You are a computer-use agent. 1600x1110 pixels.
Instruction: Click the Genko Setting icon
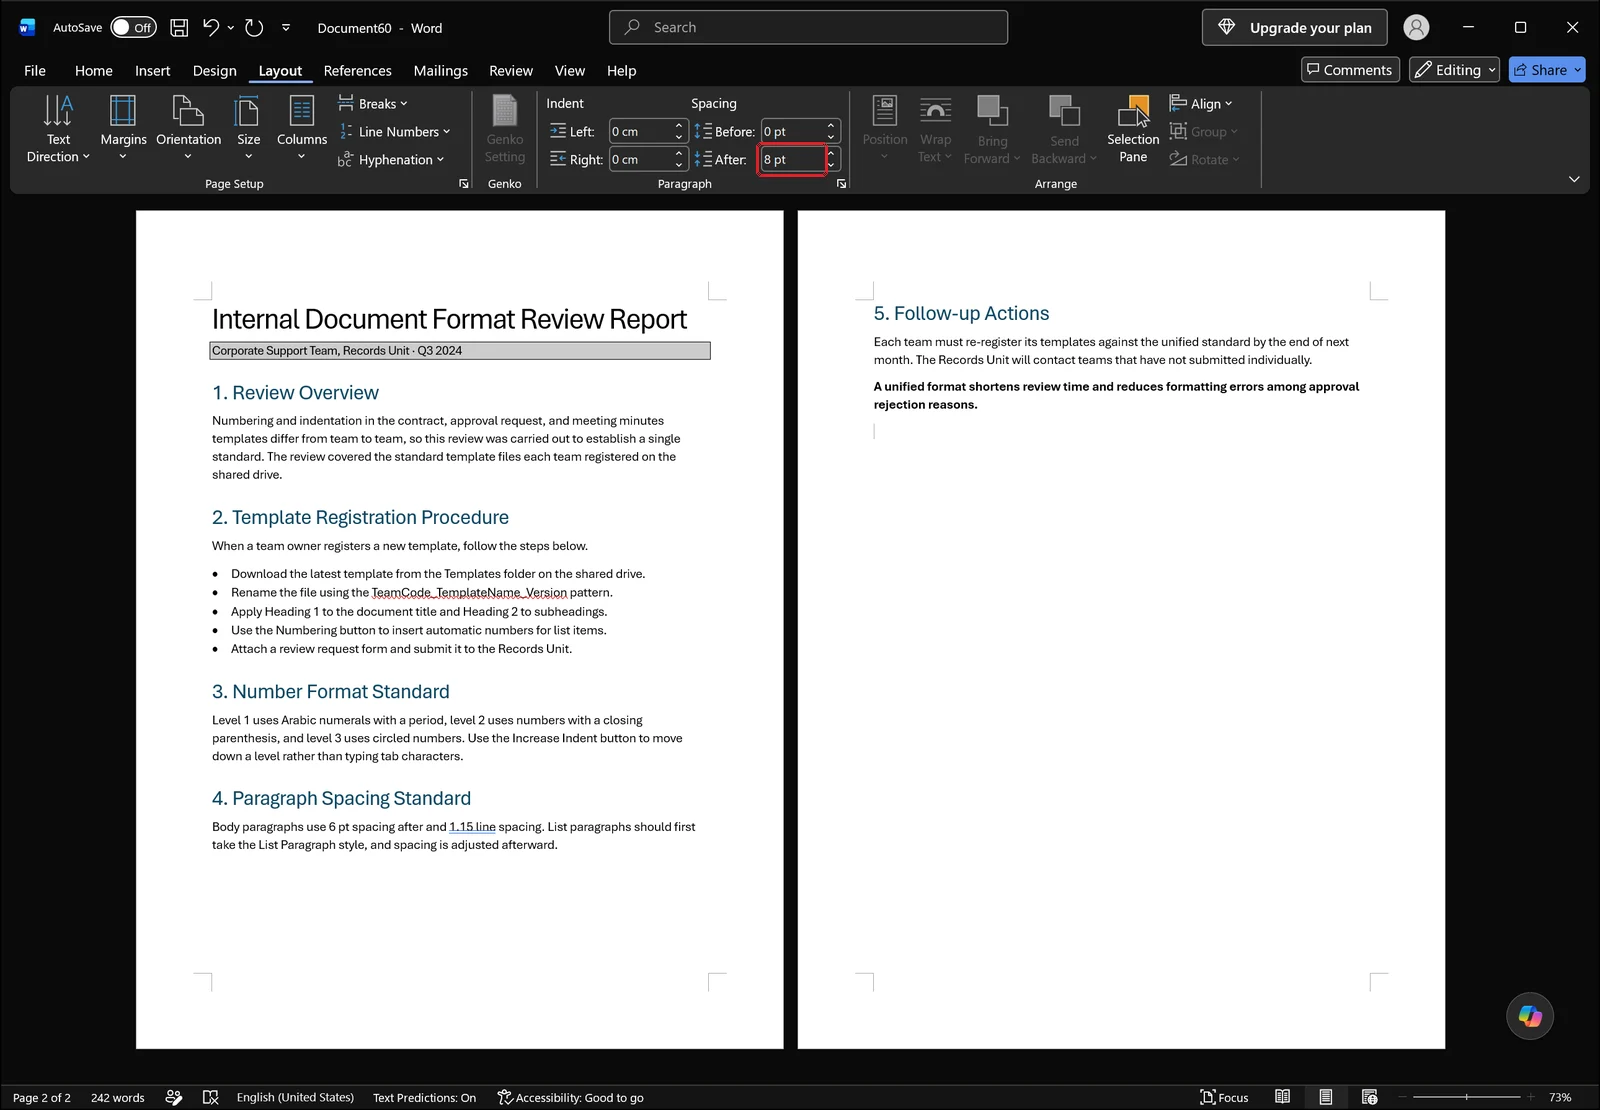coord(505,129)
